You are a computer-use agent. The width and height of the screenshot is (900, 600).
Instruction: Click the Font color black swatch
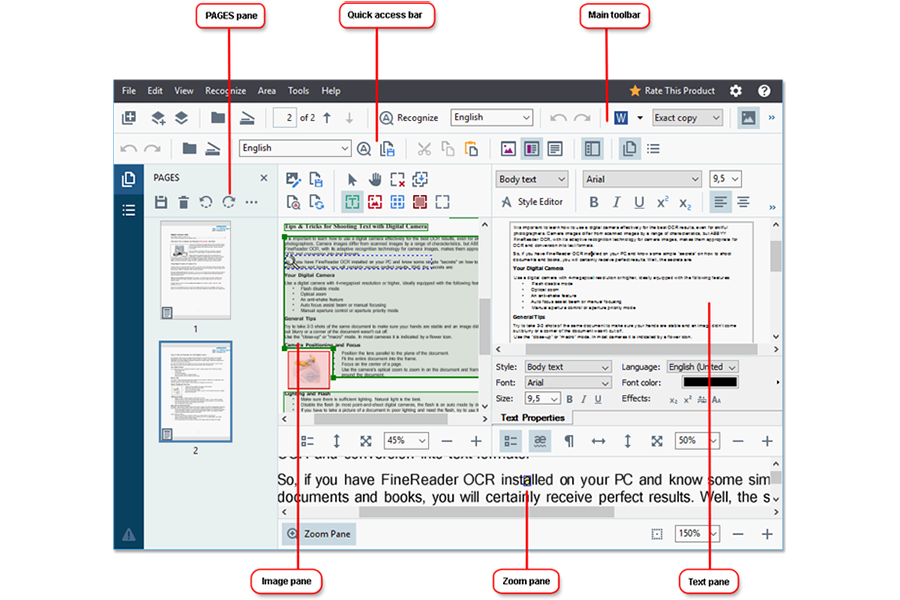coord(709,382)
